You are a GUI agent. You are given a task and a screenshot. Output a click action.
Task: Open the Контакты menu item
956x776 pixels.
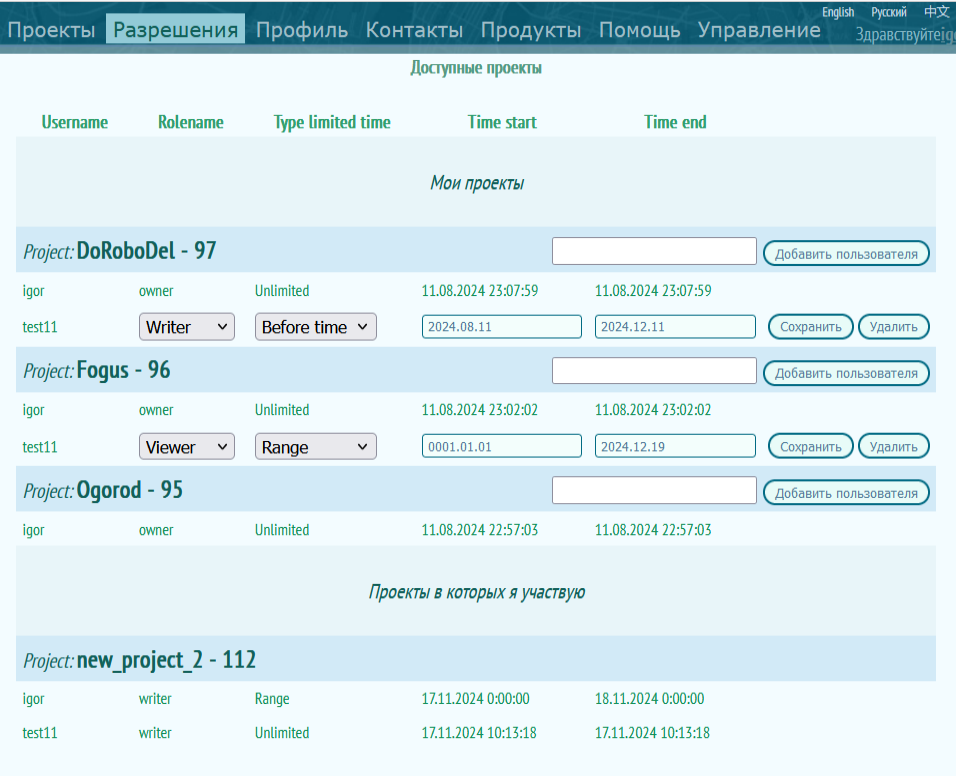coord(414,30)
